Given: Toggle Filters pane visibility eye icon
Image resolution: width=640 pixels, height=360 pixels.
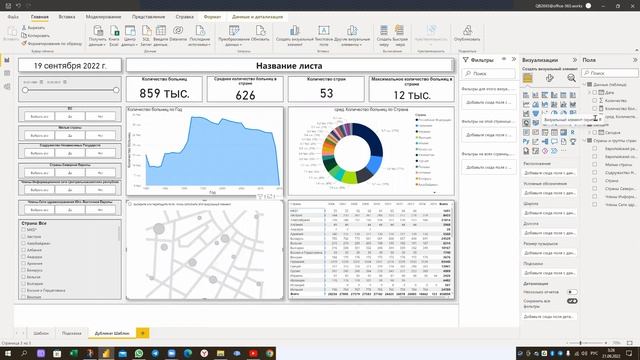Looking at the screenshot, I should tap(504, 60).
